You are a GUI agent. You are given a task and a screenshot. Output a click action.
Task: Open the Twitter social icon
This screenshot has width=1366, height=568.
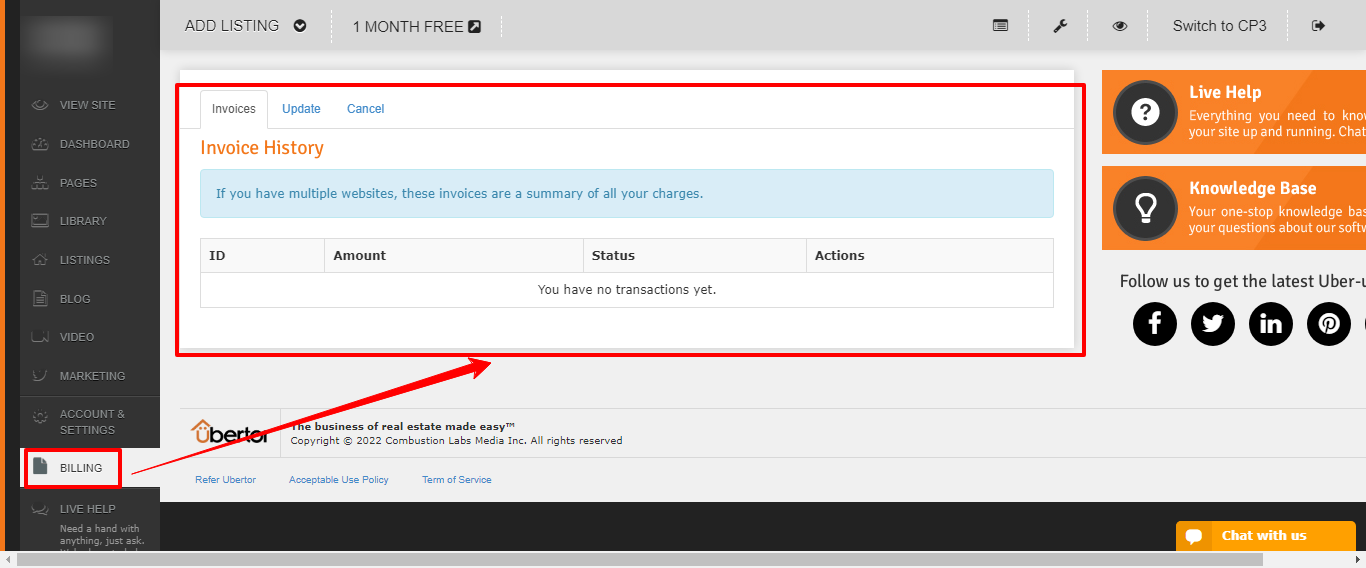click(1213, 324)
